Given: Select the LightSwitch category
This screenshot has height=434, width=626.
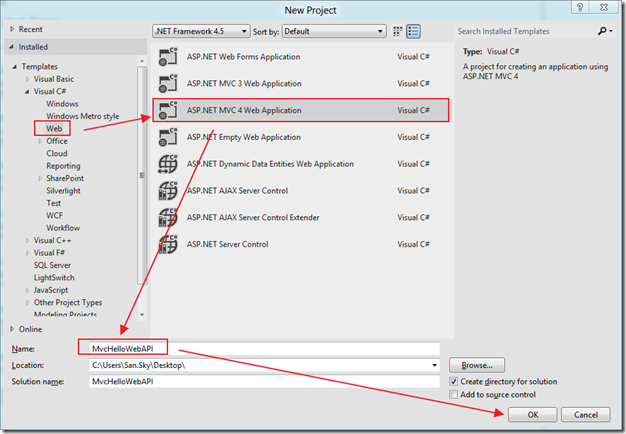Looking at the screenshot, I should 54,277.
